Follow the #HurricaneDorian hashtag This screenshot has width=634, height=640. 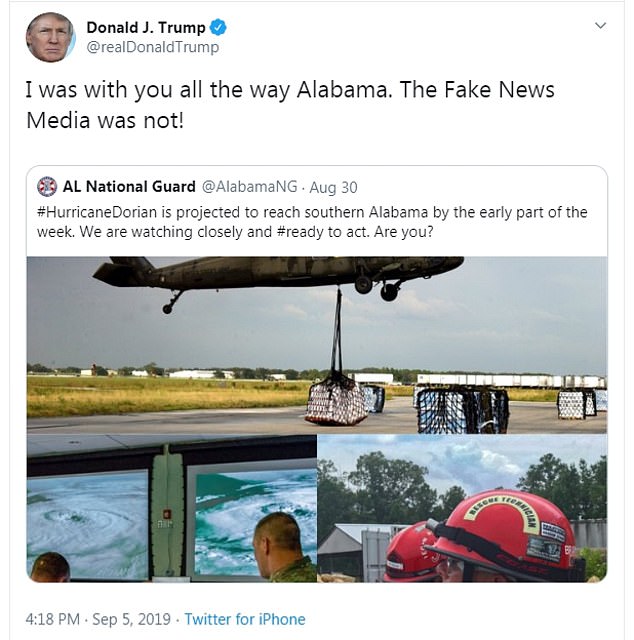pyautogui.click(x=97, y=212)
